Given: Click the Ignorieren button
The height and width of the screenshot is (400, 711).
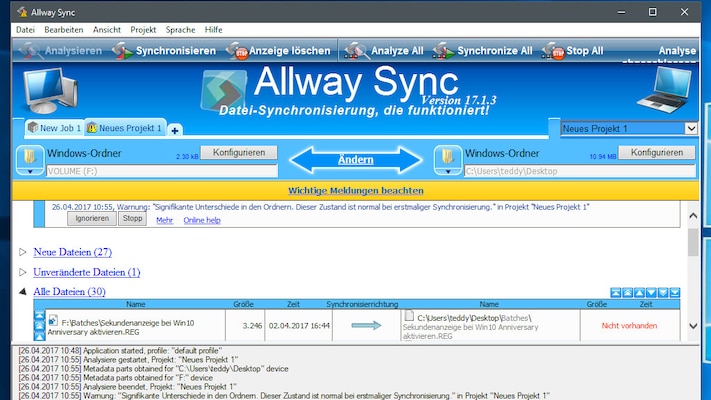Looking at the screenshot, I should [x=92, y=218].
